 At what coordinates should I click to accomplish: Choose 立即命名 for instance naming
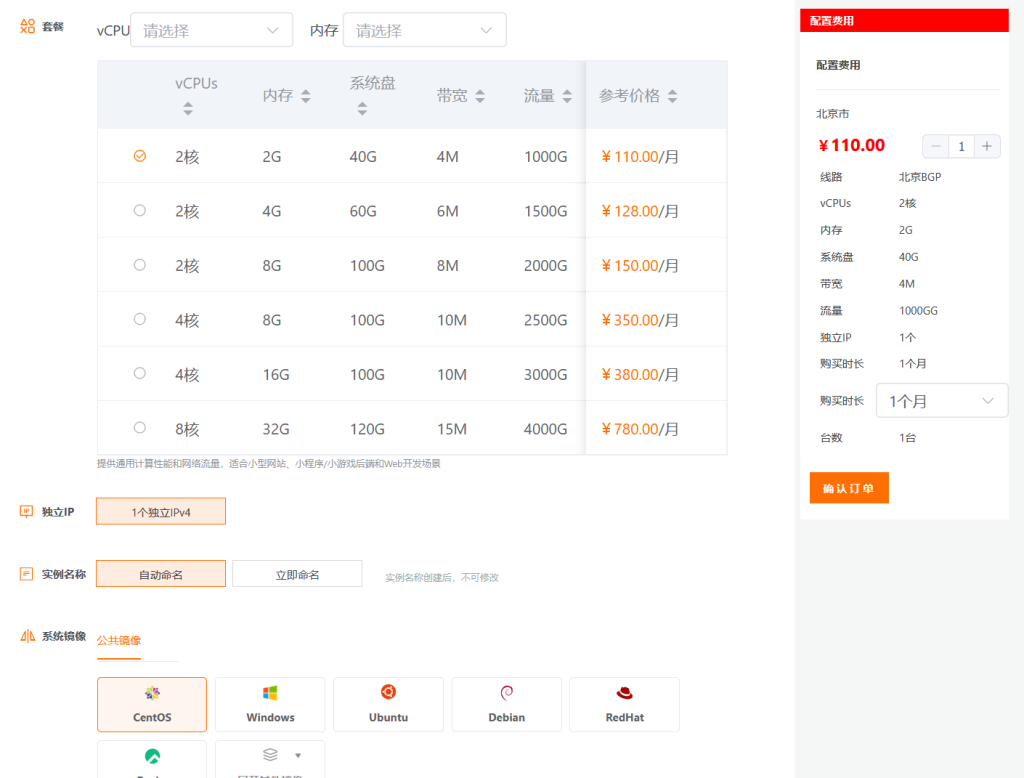pyautogui.click(x=296, y=574)
